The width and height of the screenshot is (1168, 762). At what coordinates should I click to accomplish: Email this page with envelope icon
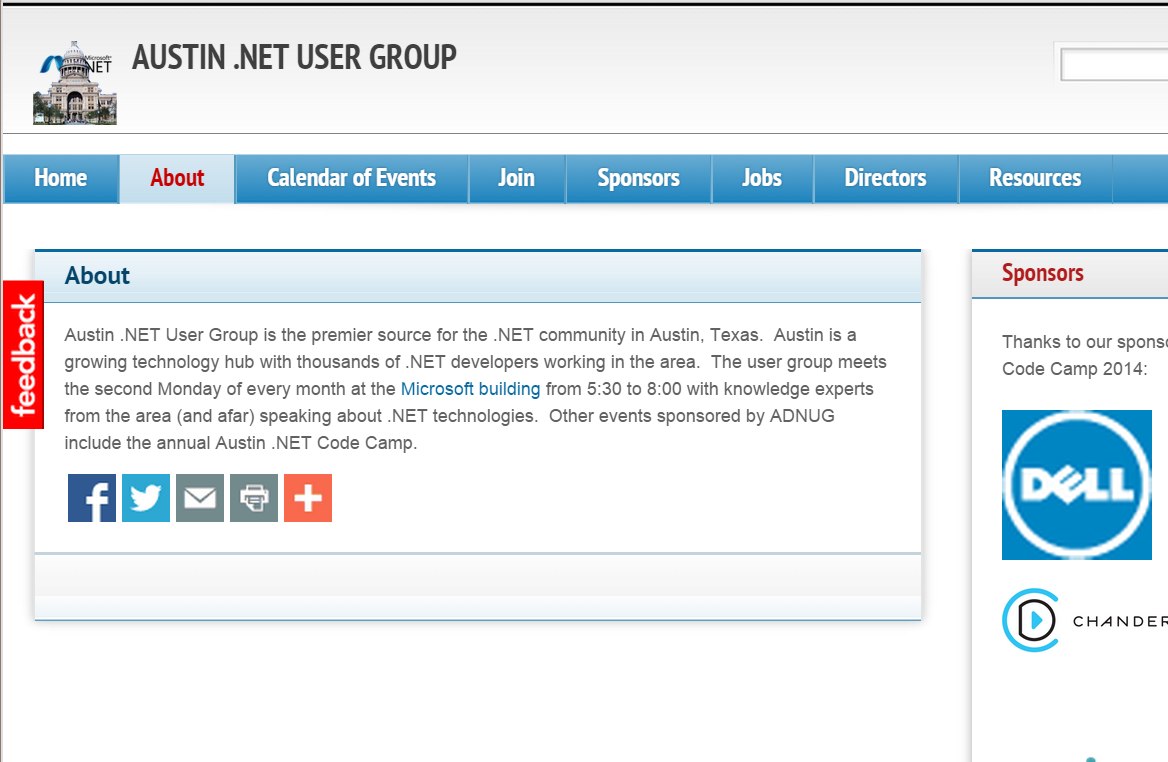200,498
